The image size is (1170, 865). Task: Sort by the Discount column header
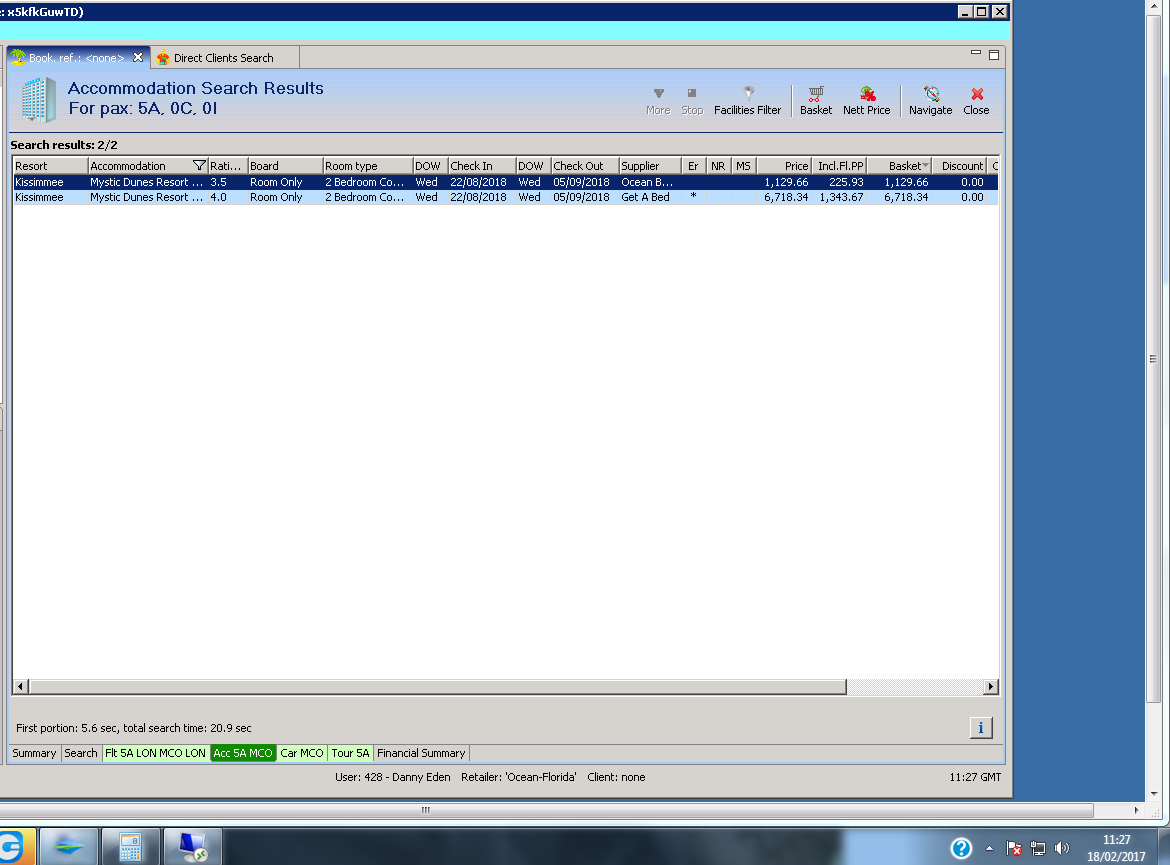[x=960, y=166]
